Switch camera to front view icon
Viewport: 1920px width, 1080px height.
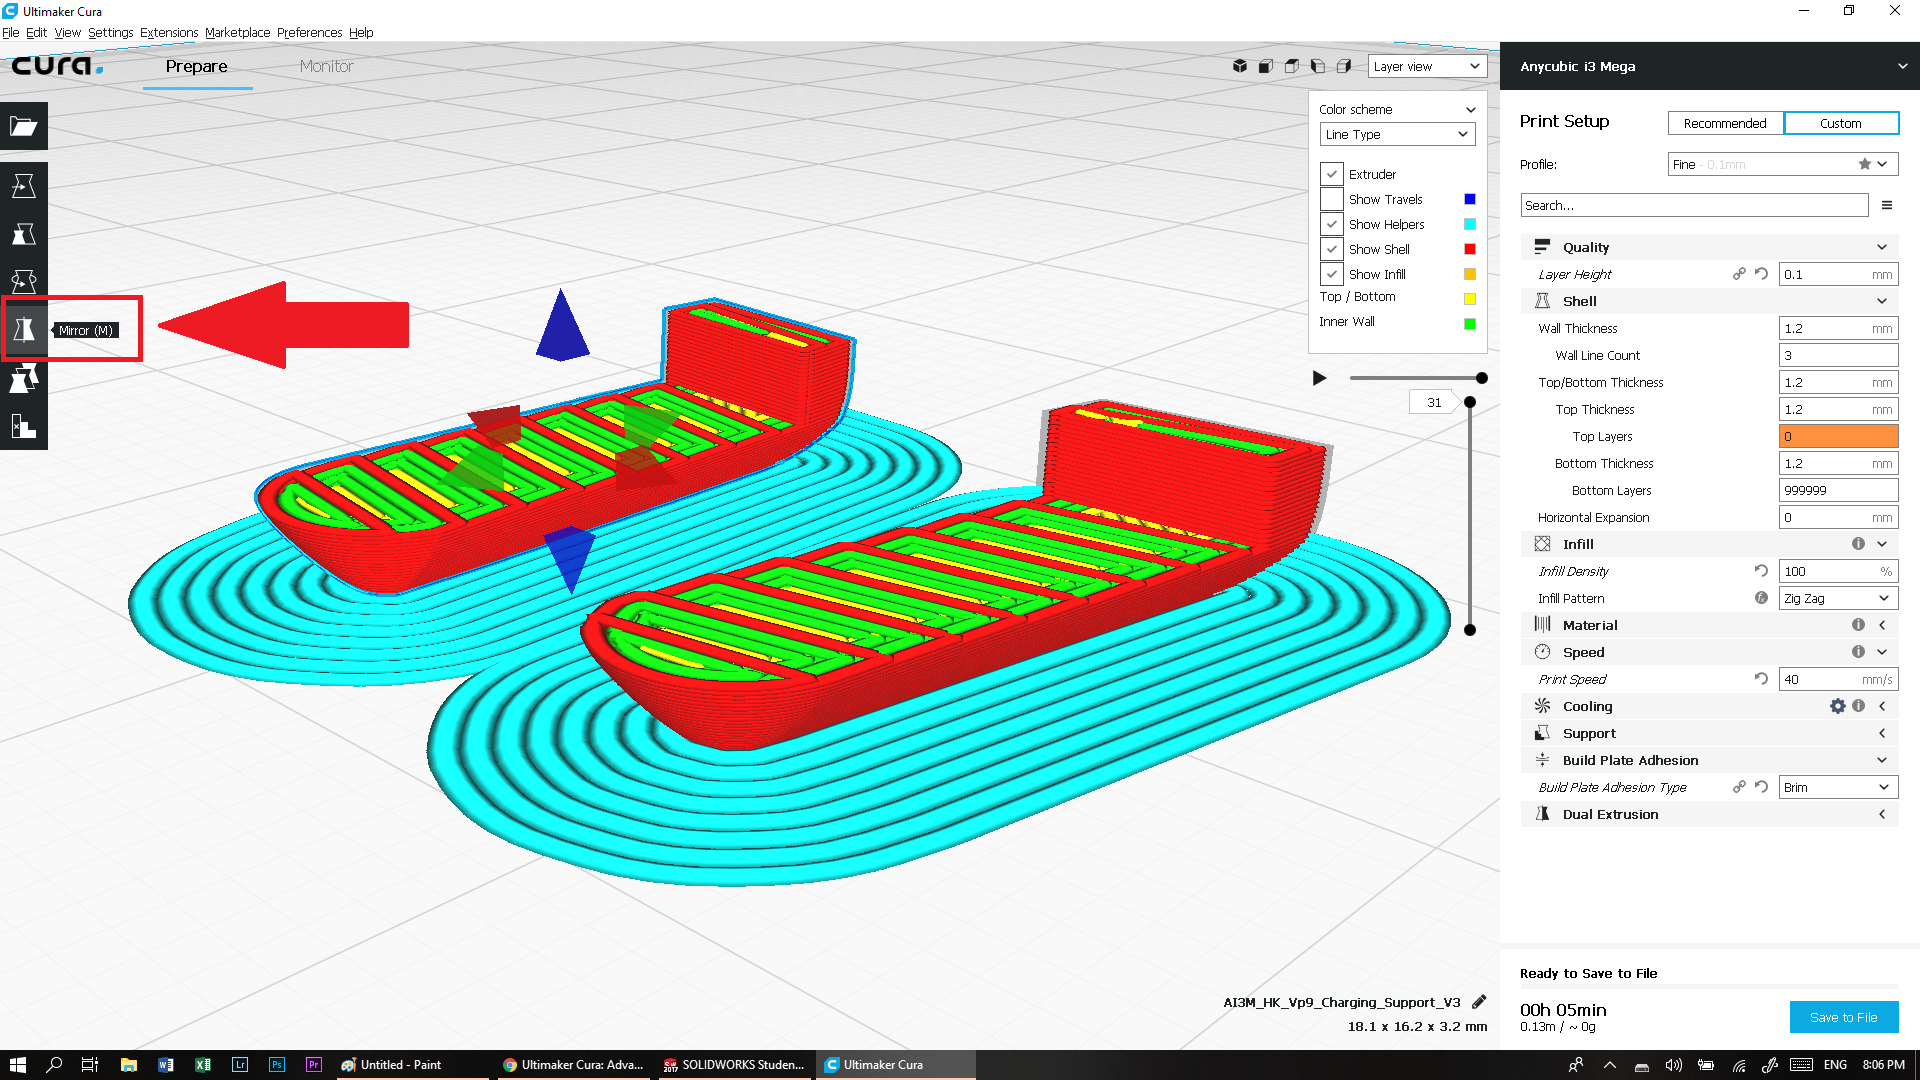coord(1266,66)
